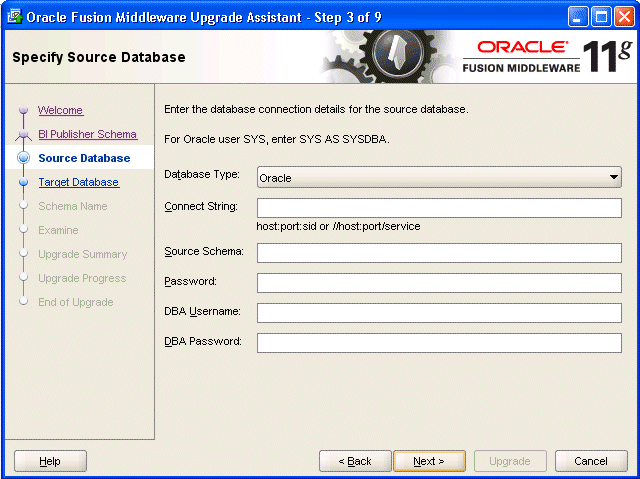
Task: Click the Welcome step bullet icon
Action: (x=24, y=110)
